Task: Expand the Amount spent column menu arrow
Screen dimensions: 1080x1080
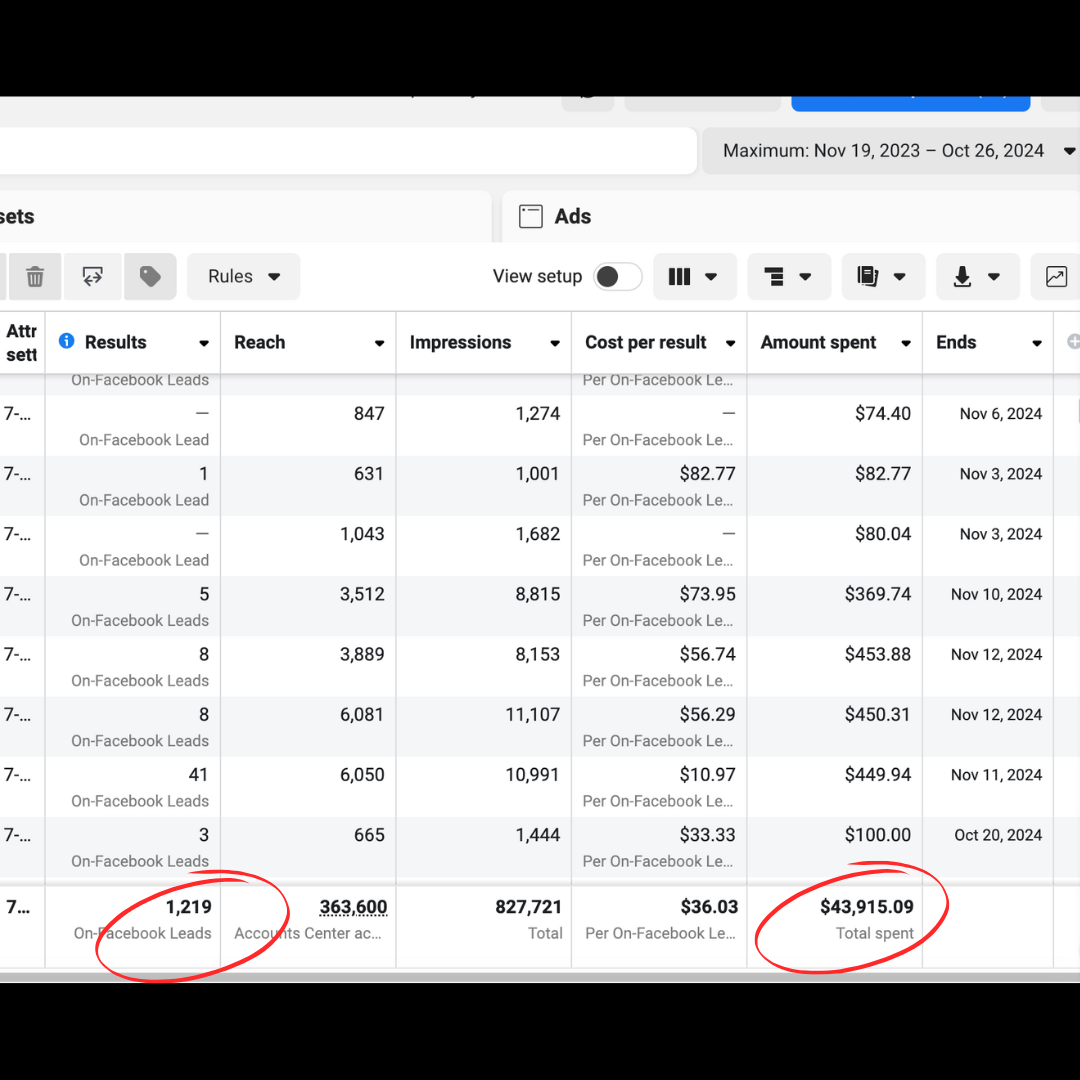Action: [x=906, y=343]
